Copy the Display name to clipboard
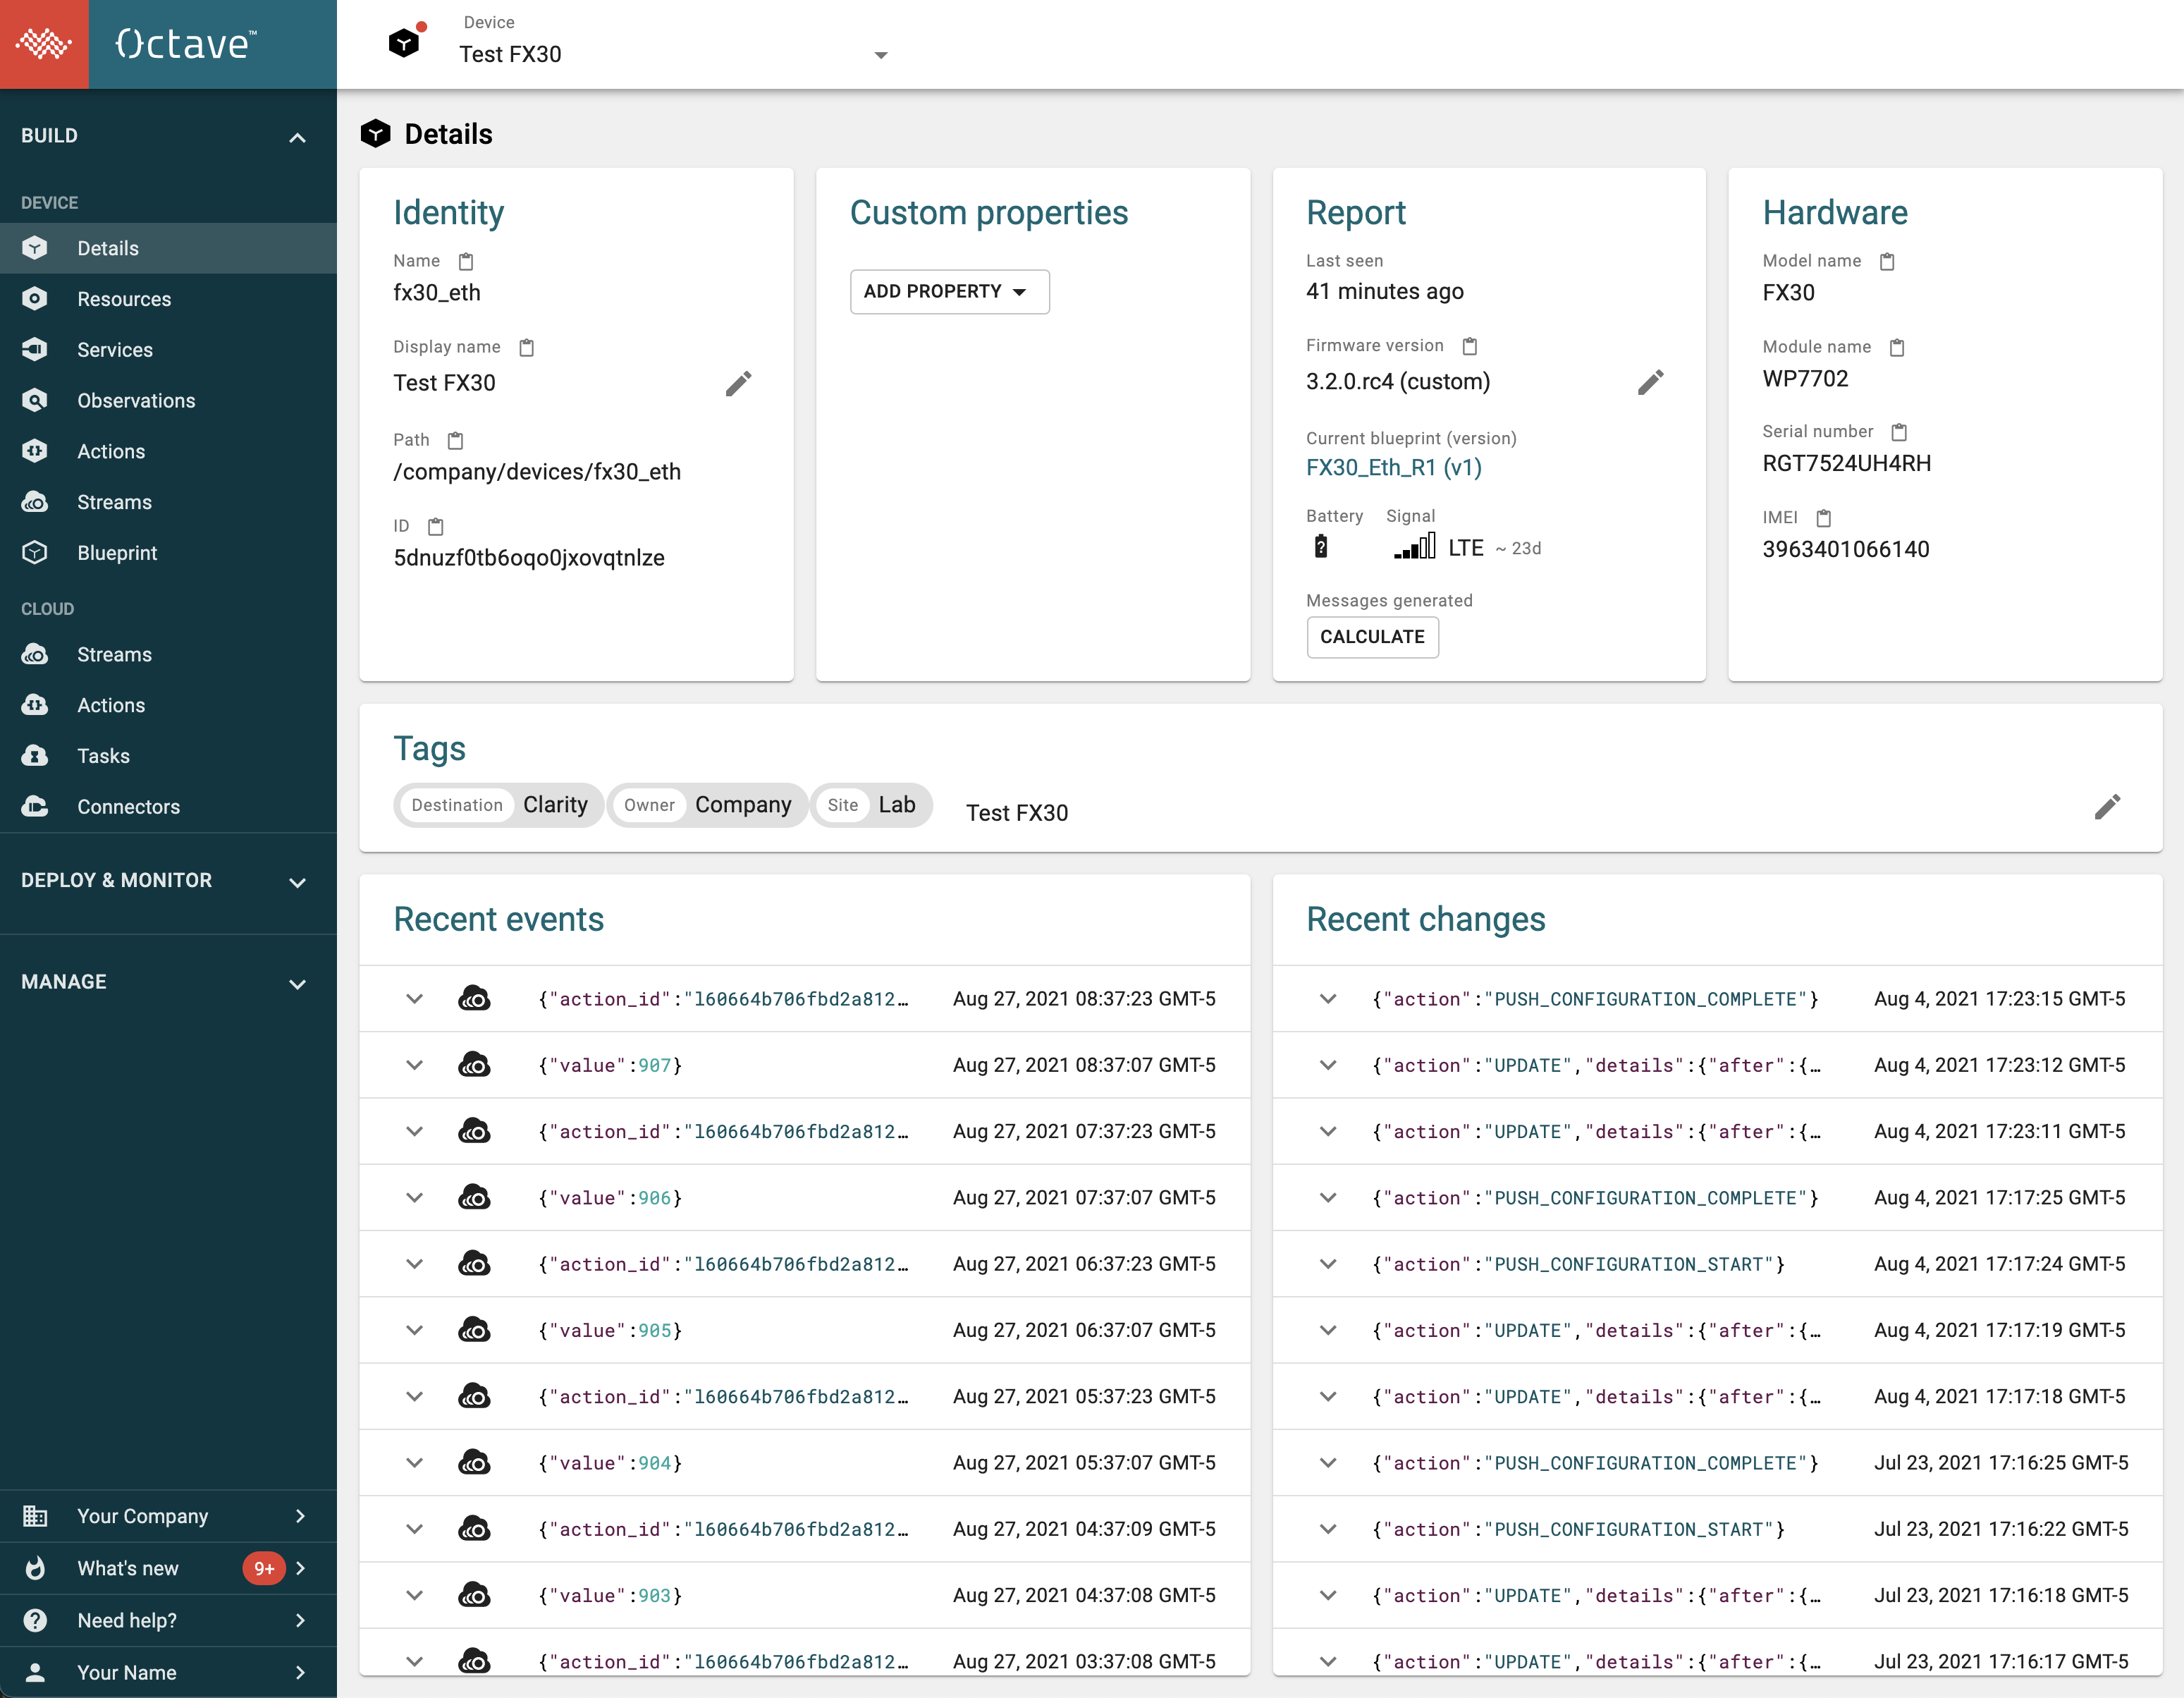Screen dimensions: 2184x1698 pyautogui.click(x=527, y=347)
